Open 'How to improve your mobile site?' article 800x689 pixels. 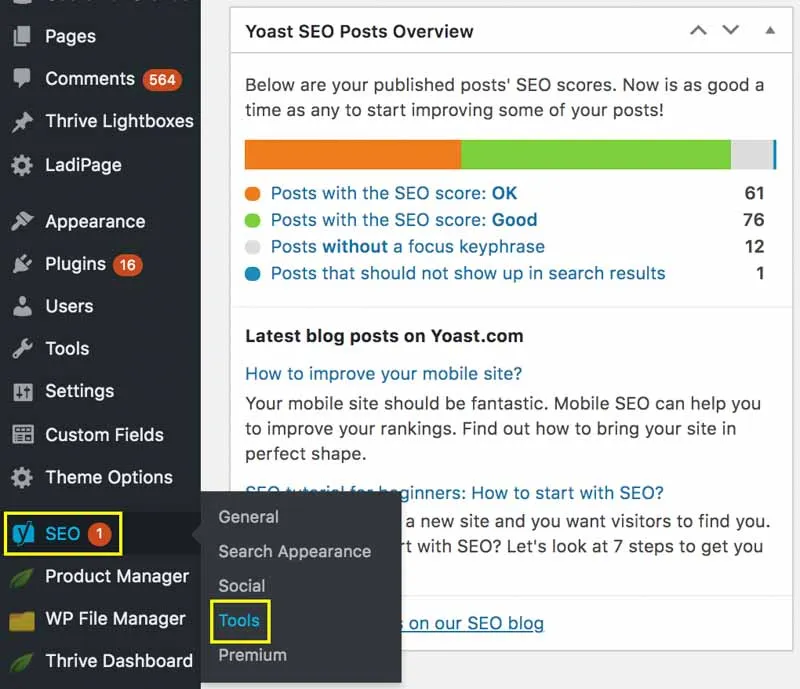click(384, 374)
